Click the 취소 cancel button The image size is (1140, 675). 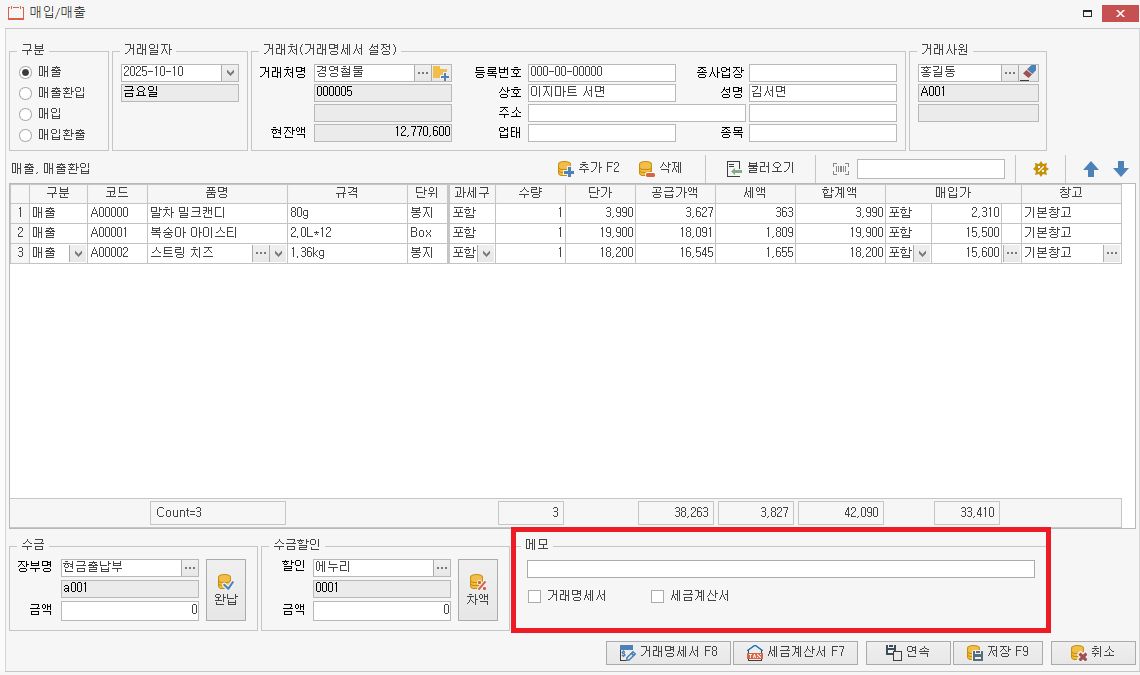click(1092, 653)
